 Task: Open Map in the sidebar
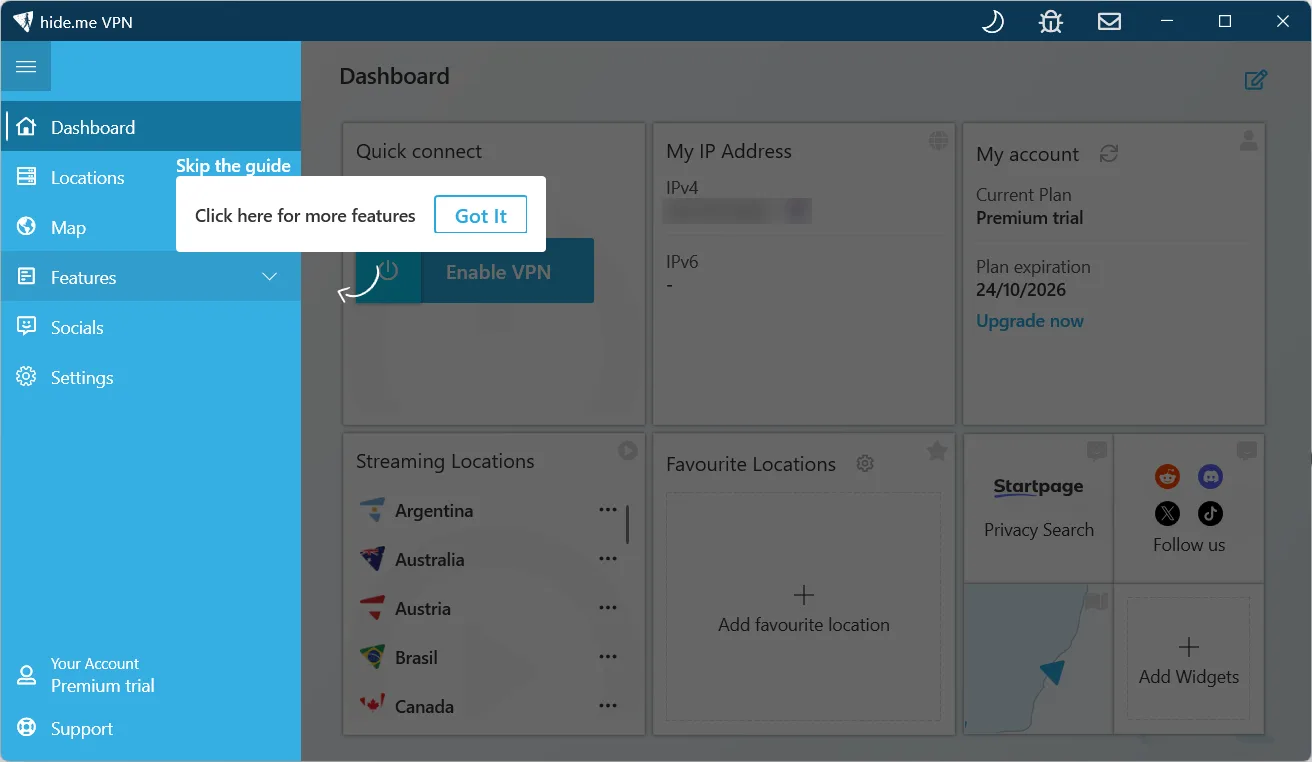point(151,227)
